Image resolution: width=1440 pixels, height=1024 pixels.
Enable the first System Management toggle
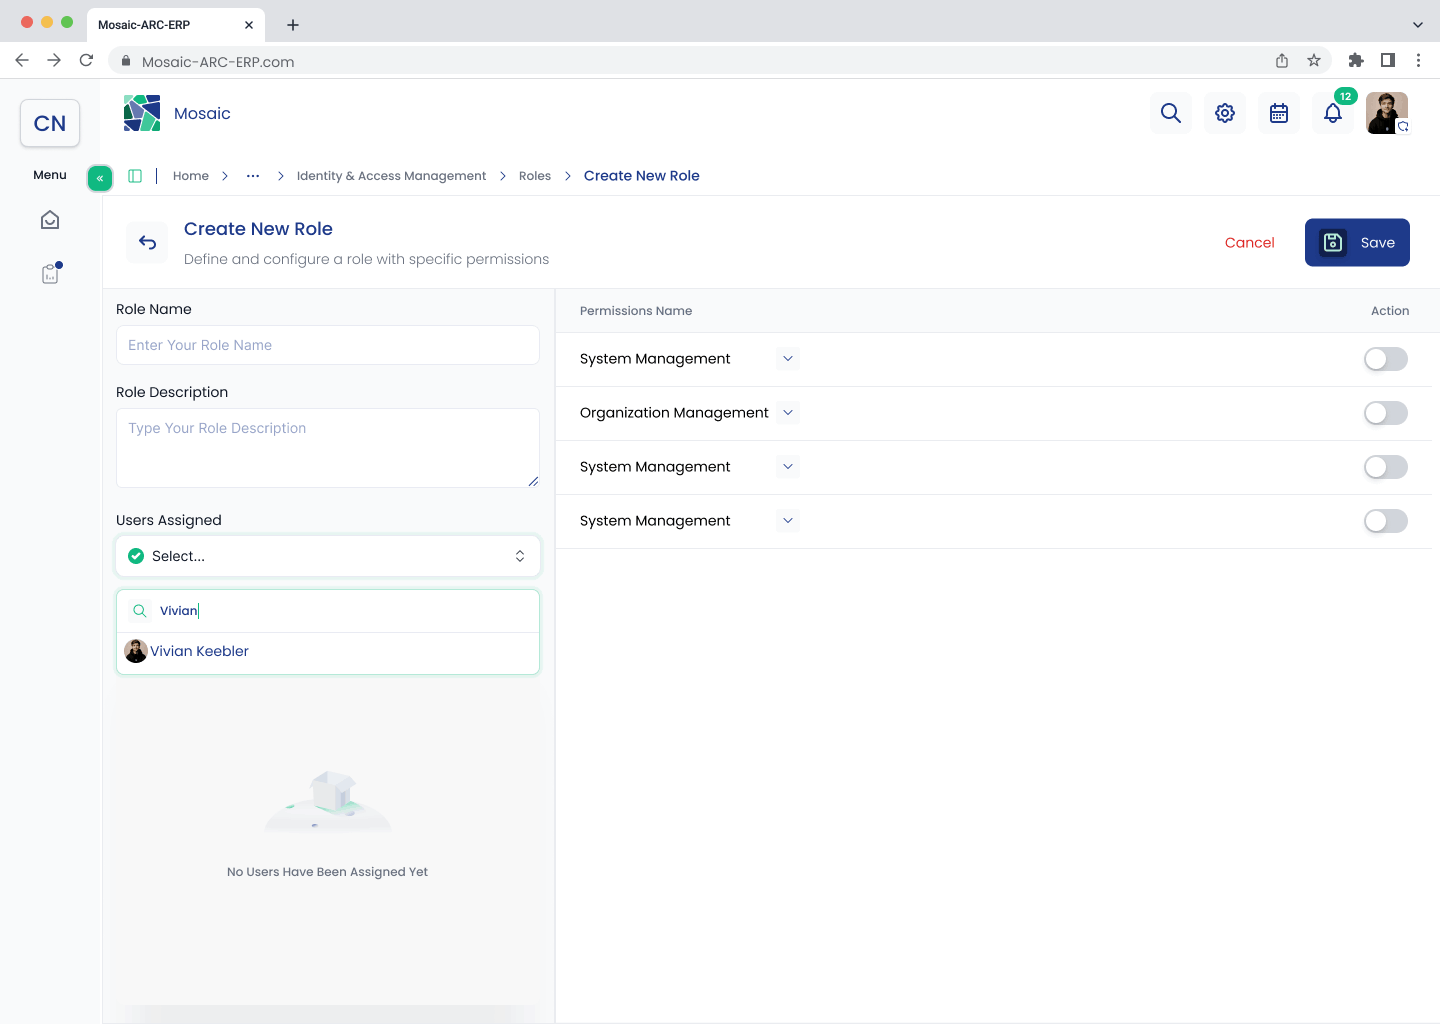1386,359
